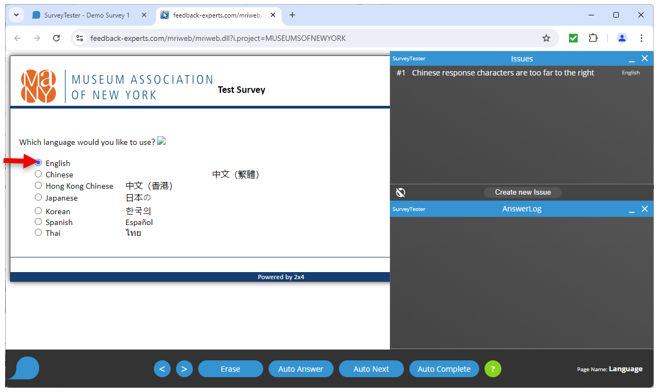This screenshot has width=657, height=392.
Task: Go to next page with right arrow button
Action: 184,369
